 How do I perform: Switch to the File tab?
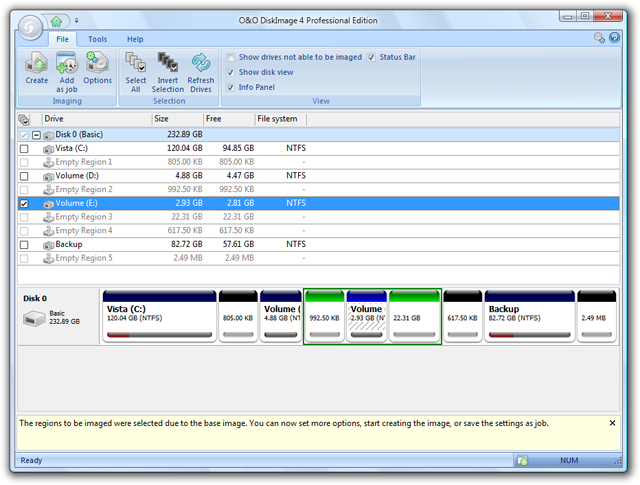[x=62, y=39]
